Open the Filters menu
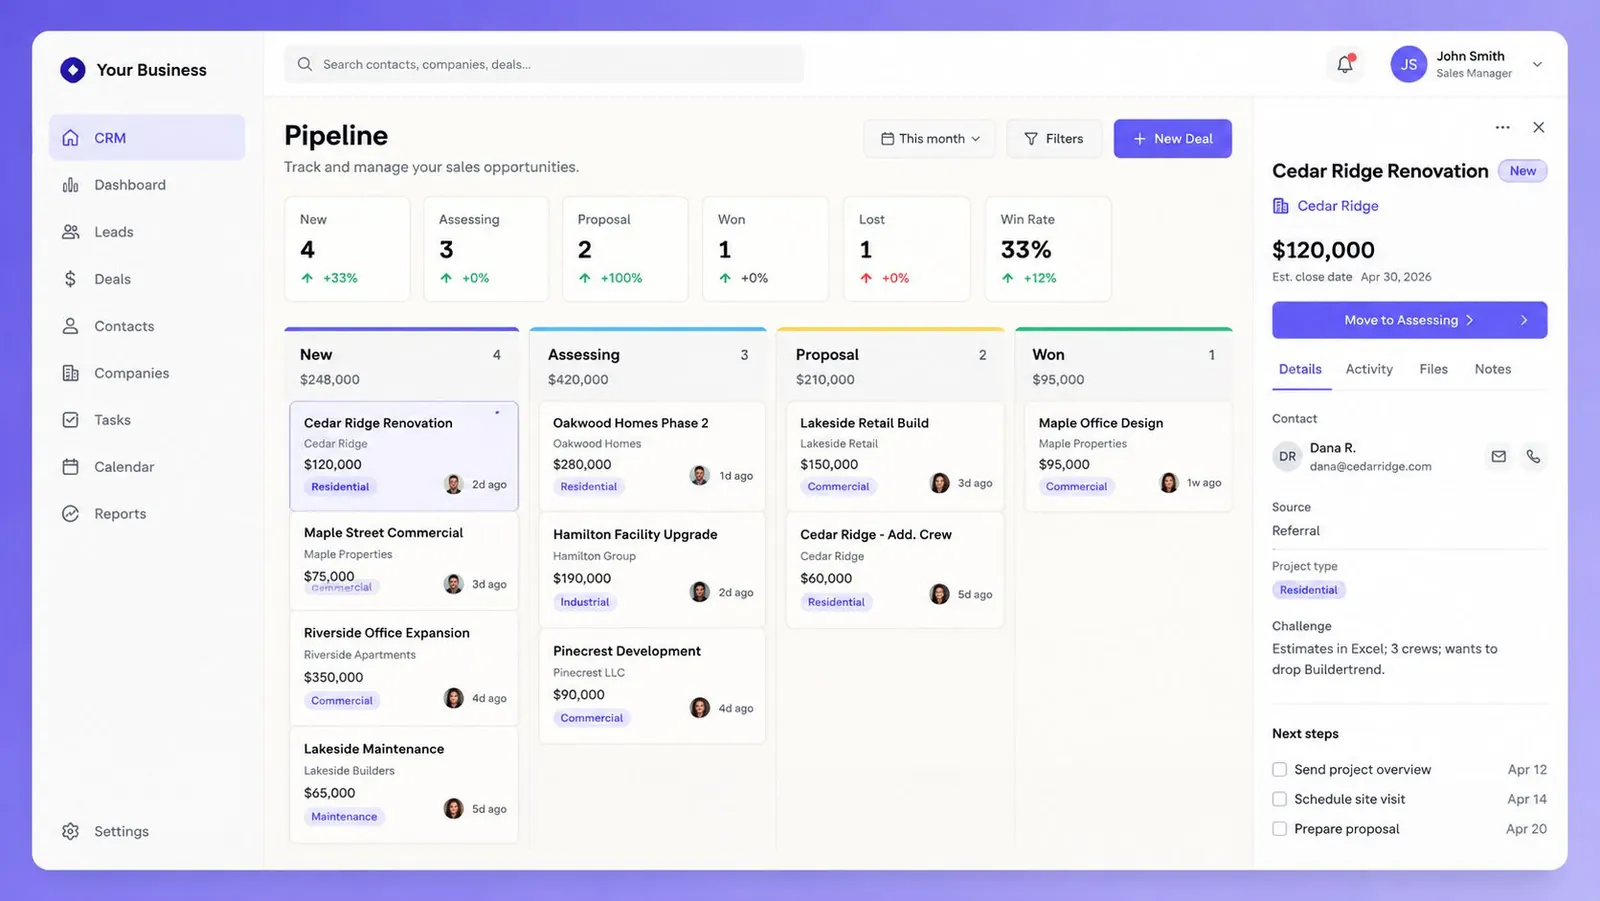 click(x=1054, y=139)
